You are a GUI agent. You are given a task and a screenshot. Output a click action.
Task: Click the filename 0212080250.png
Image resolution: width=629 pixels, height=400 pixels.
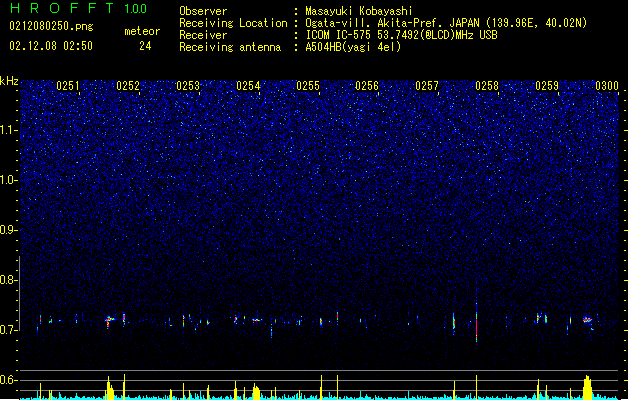[x=51, y=27]
